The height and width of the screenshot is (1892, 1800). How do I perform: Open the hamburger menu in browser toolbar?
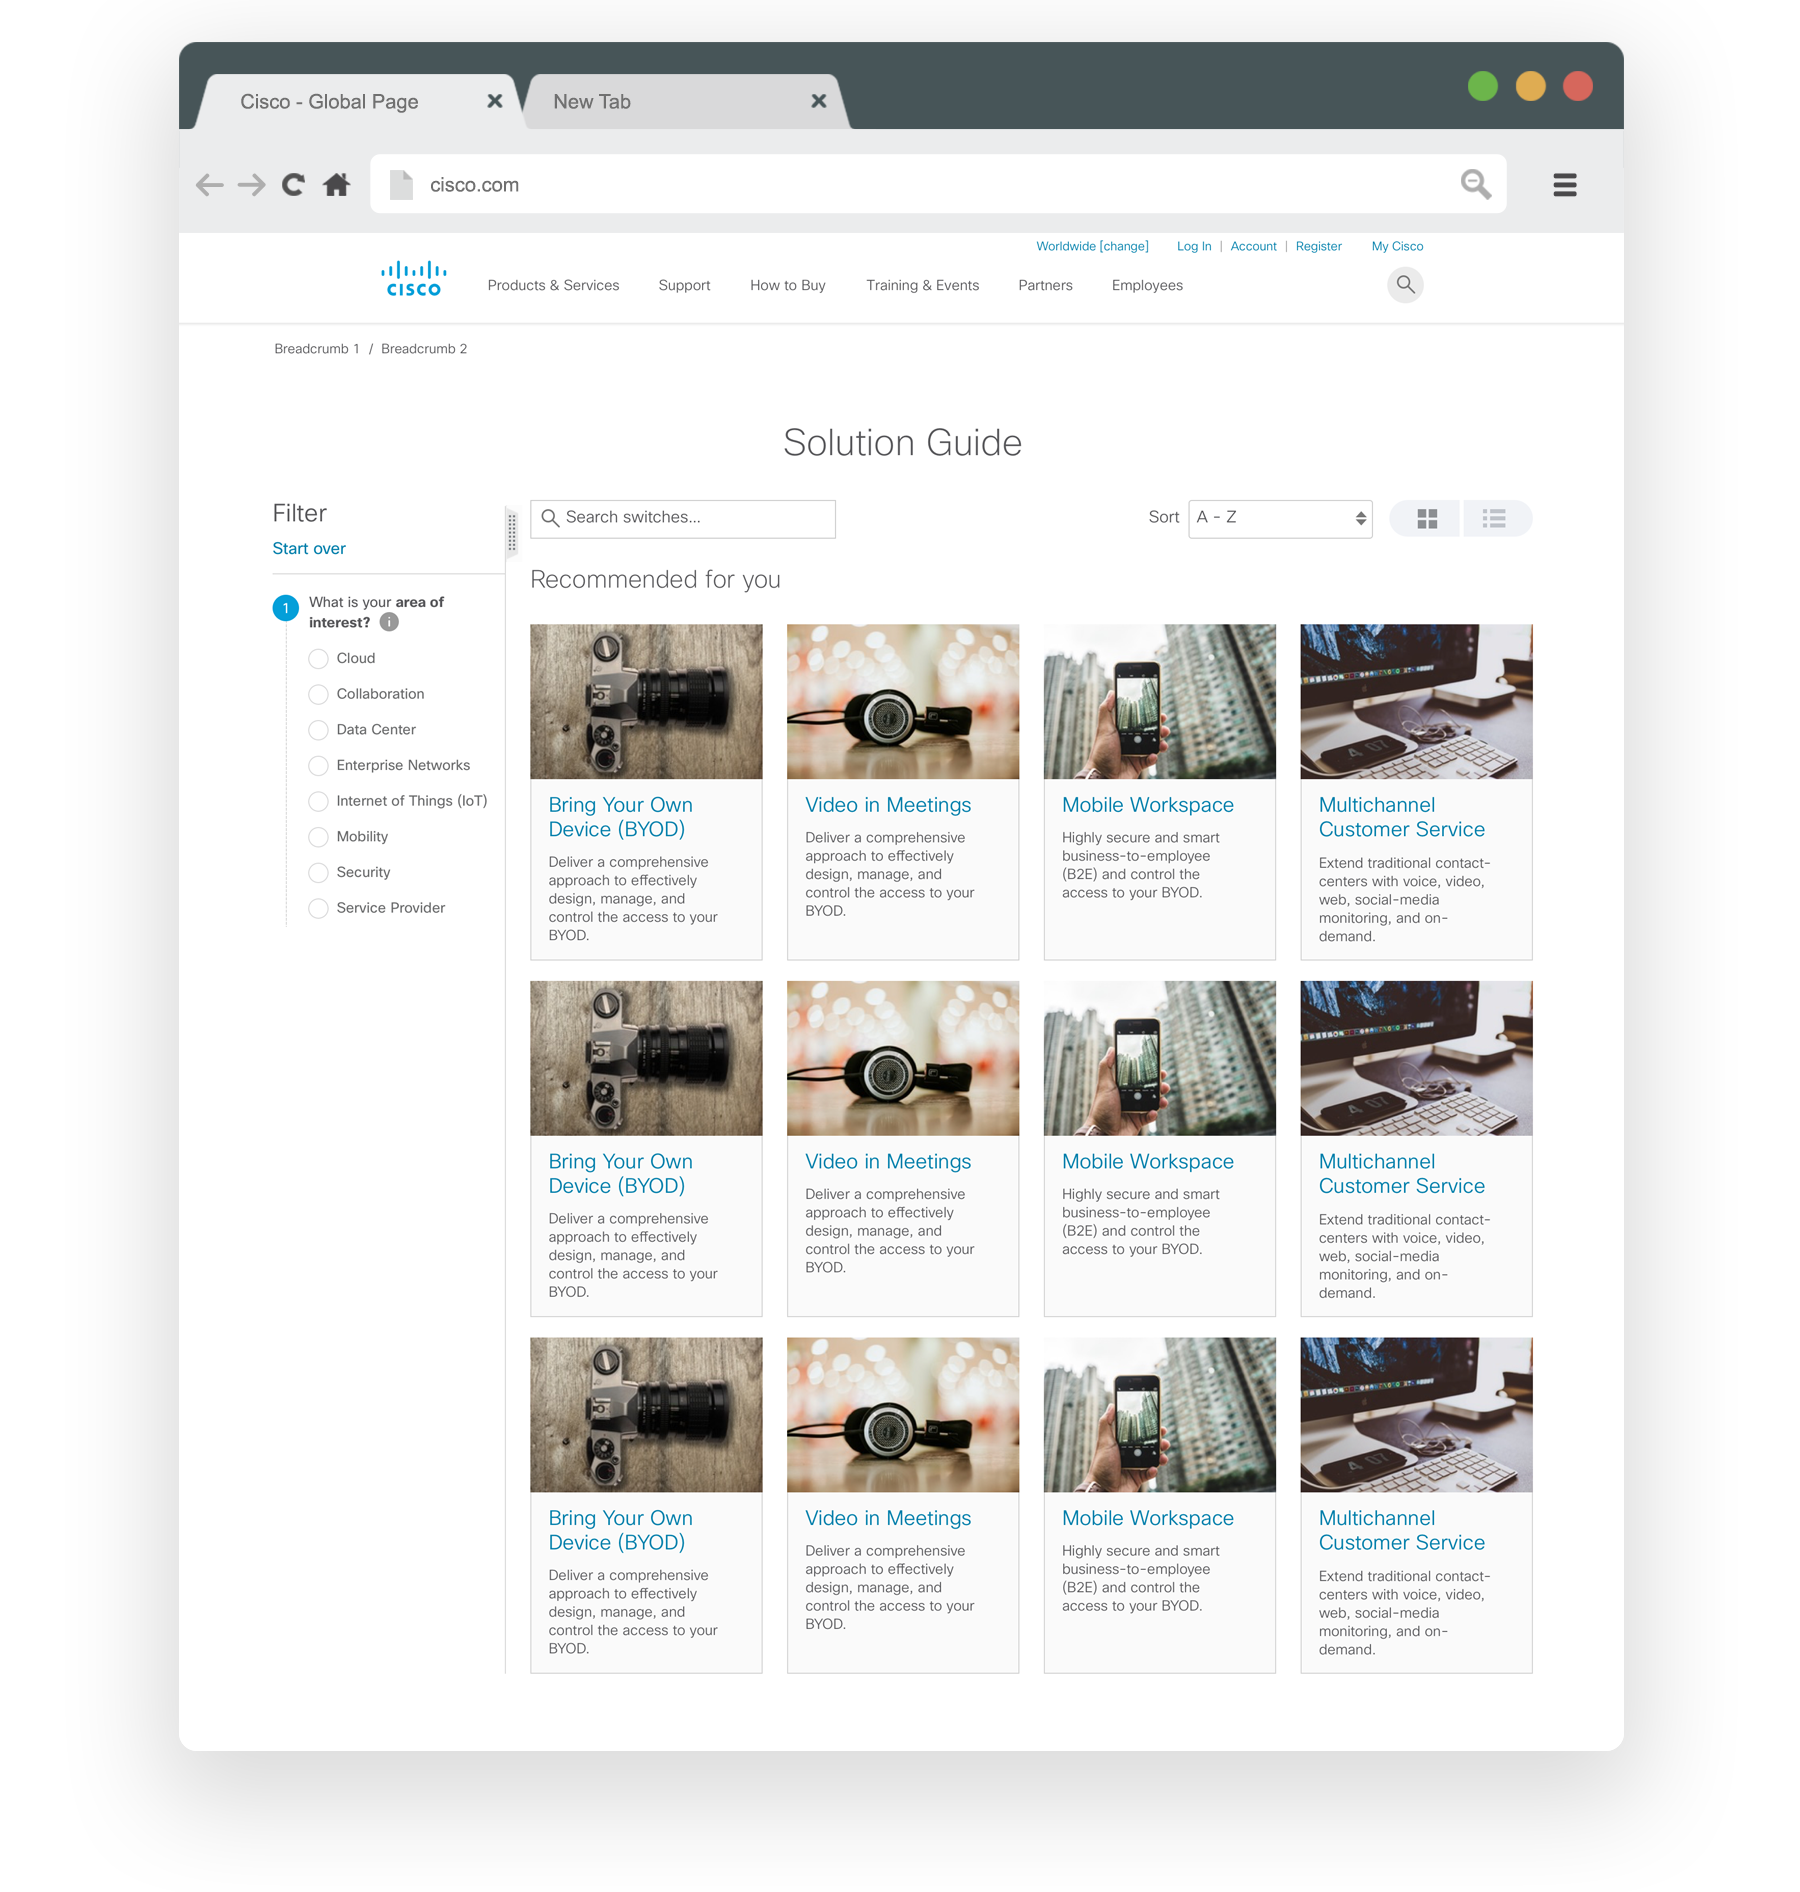coord(1564,185)
